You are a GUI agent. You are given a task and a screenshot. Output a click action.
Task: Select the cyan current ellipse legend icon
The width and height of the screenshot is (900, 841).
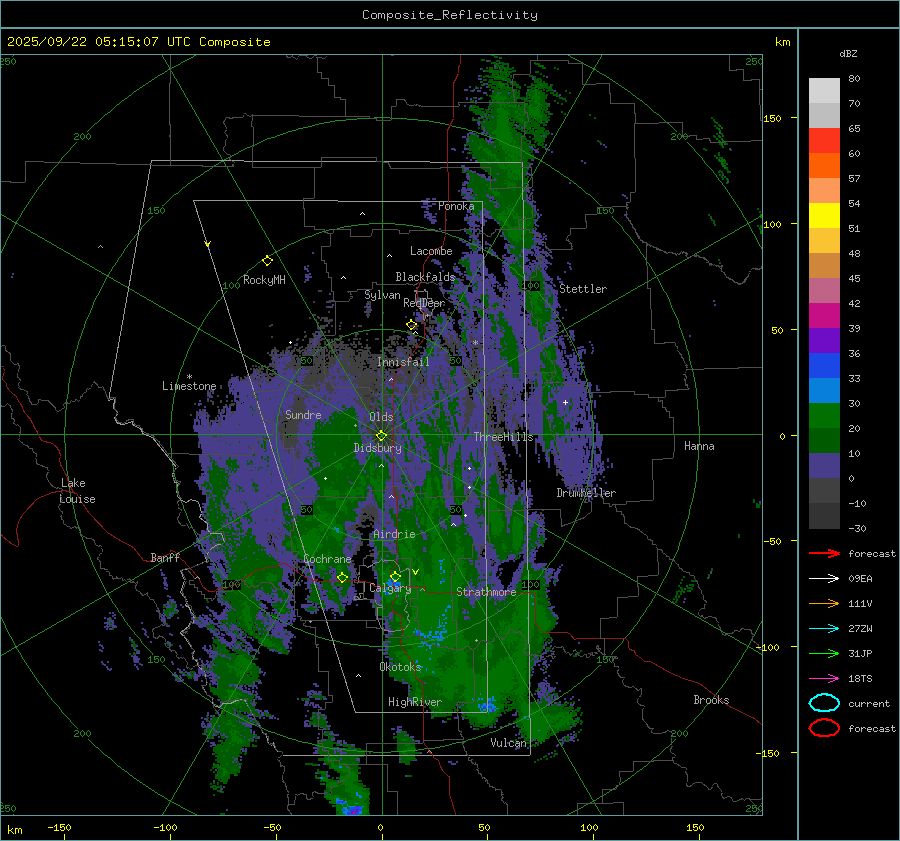[x=824, y=703]
